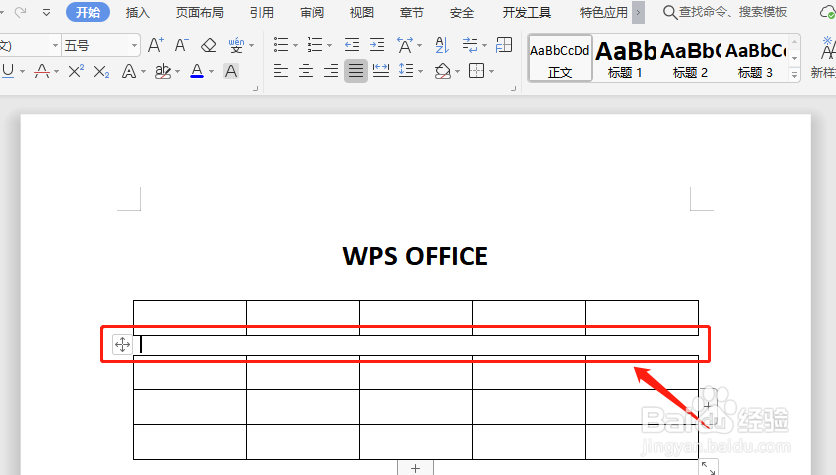Screen dimensions: 836x475
Task: Click the line spacing icon
Action: click(x=407, y=71)
